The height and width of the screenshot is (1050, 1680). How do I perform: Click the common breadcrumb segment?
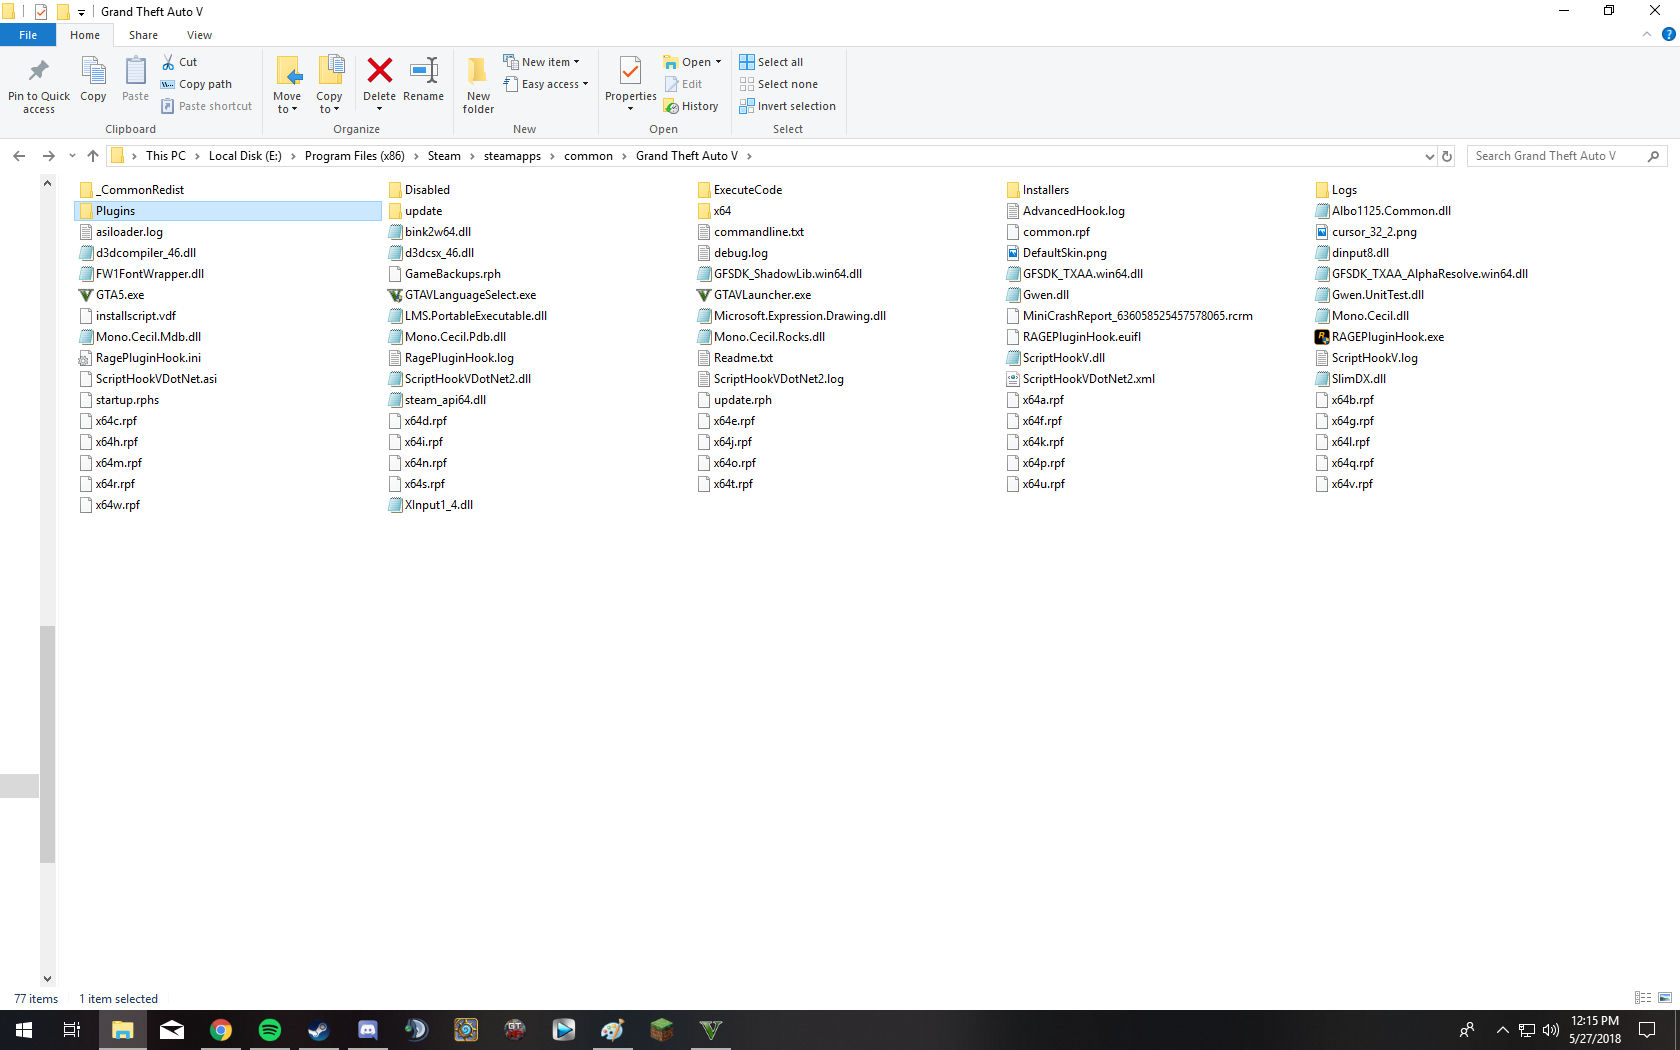coord(588,156)
